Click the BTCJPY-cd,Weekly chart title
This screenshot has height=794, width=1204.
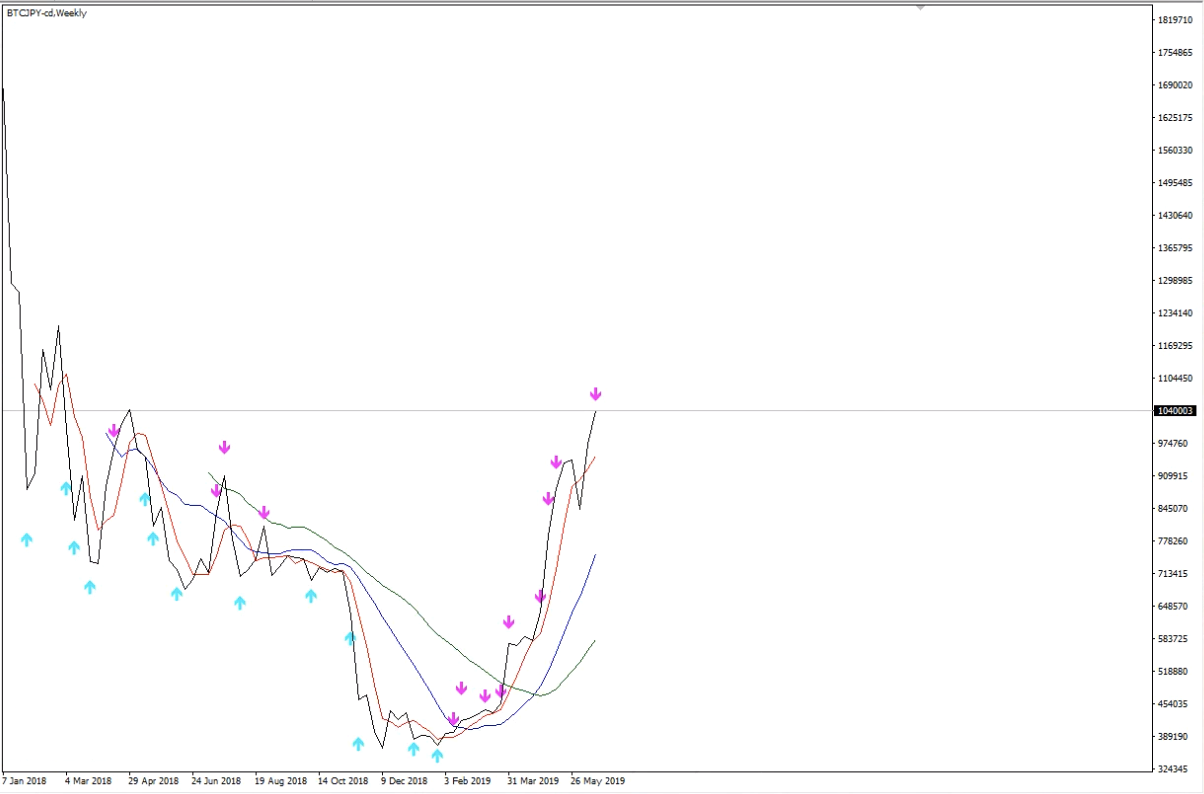pos(47,13)
